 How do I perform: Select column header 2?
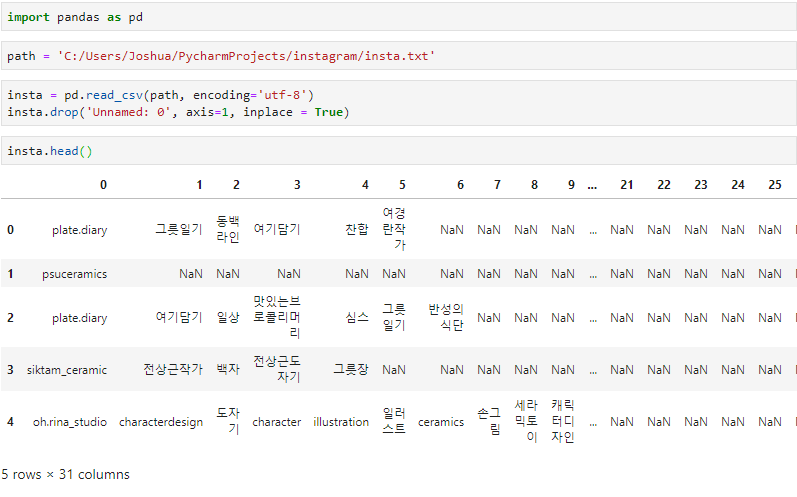[x=236, y=185]
